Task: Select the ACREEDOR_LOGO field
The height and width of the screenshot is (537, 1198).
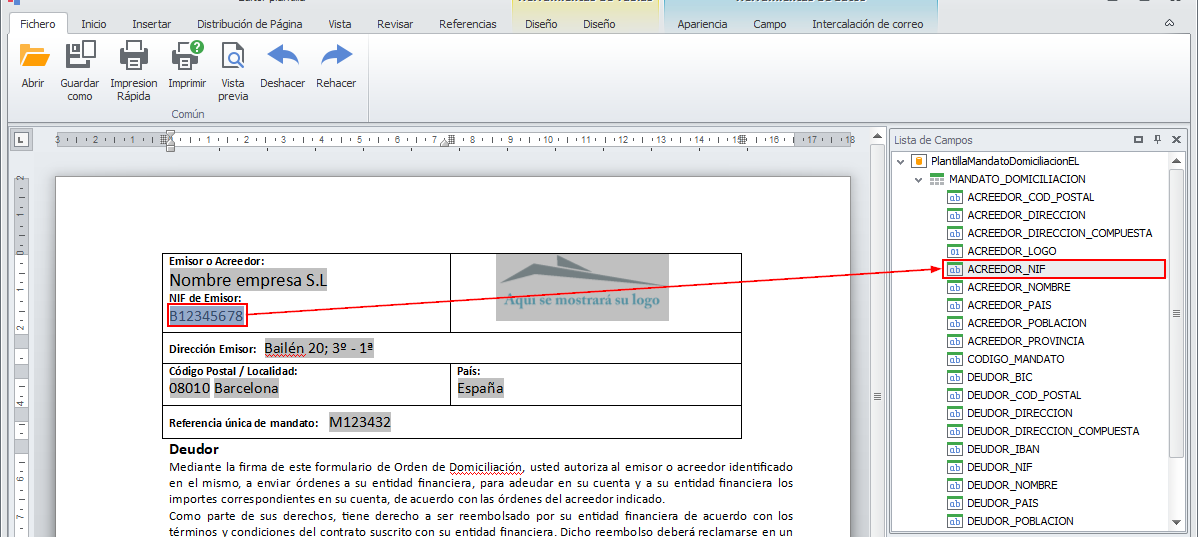Action: (x=1012, y=251)
